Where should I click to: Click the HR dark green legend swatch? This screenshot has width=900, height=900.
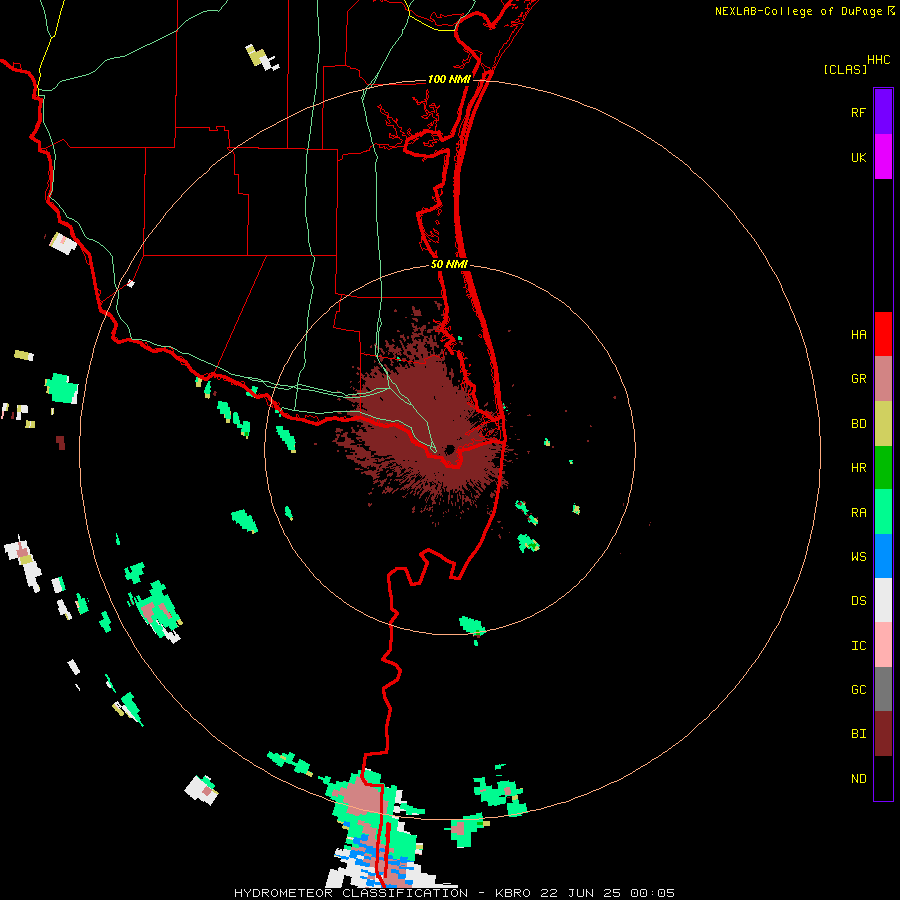883,468
